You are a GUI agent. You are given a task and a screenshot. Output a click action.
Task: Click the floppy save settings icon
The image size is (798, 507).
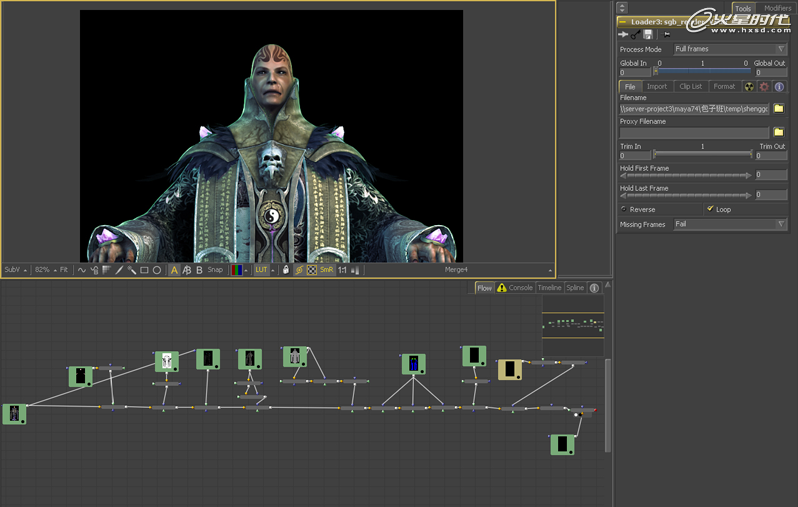tap(648, 35)
